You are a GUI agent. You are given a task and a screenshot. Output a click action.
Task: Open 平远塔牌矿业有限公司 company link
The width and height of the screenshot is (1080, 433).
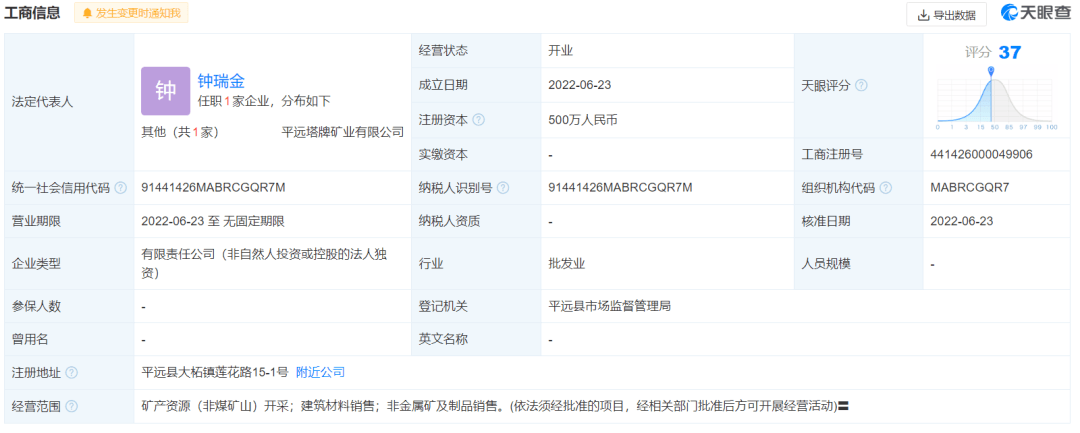click(x=343, y=132)
